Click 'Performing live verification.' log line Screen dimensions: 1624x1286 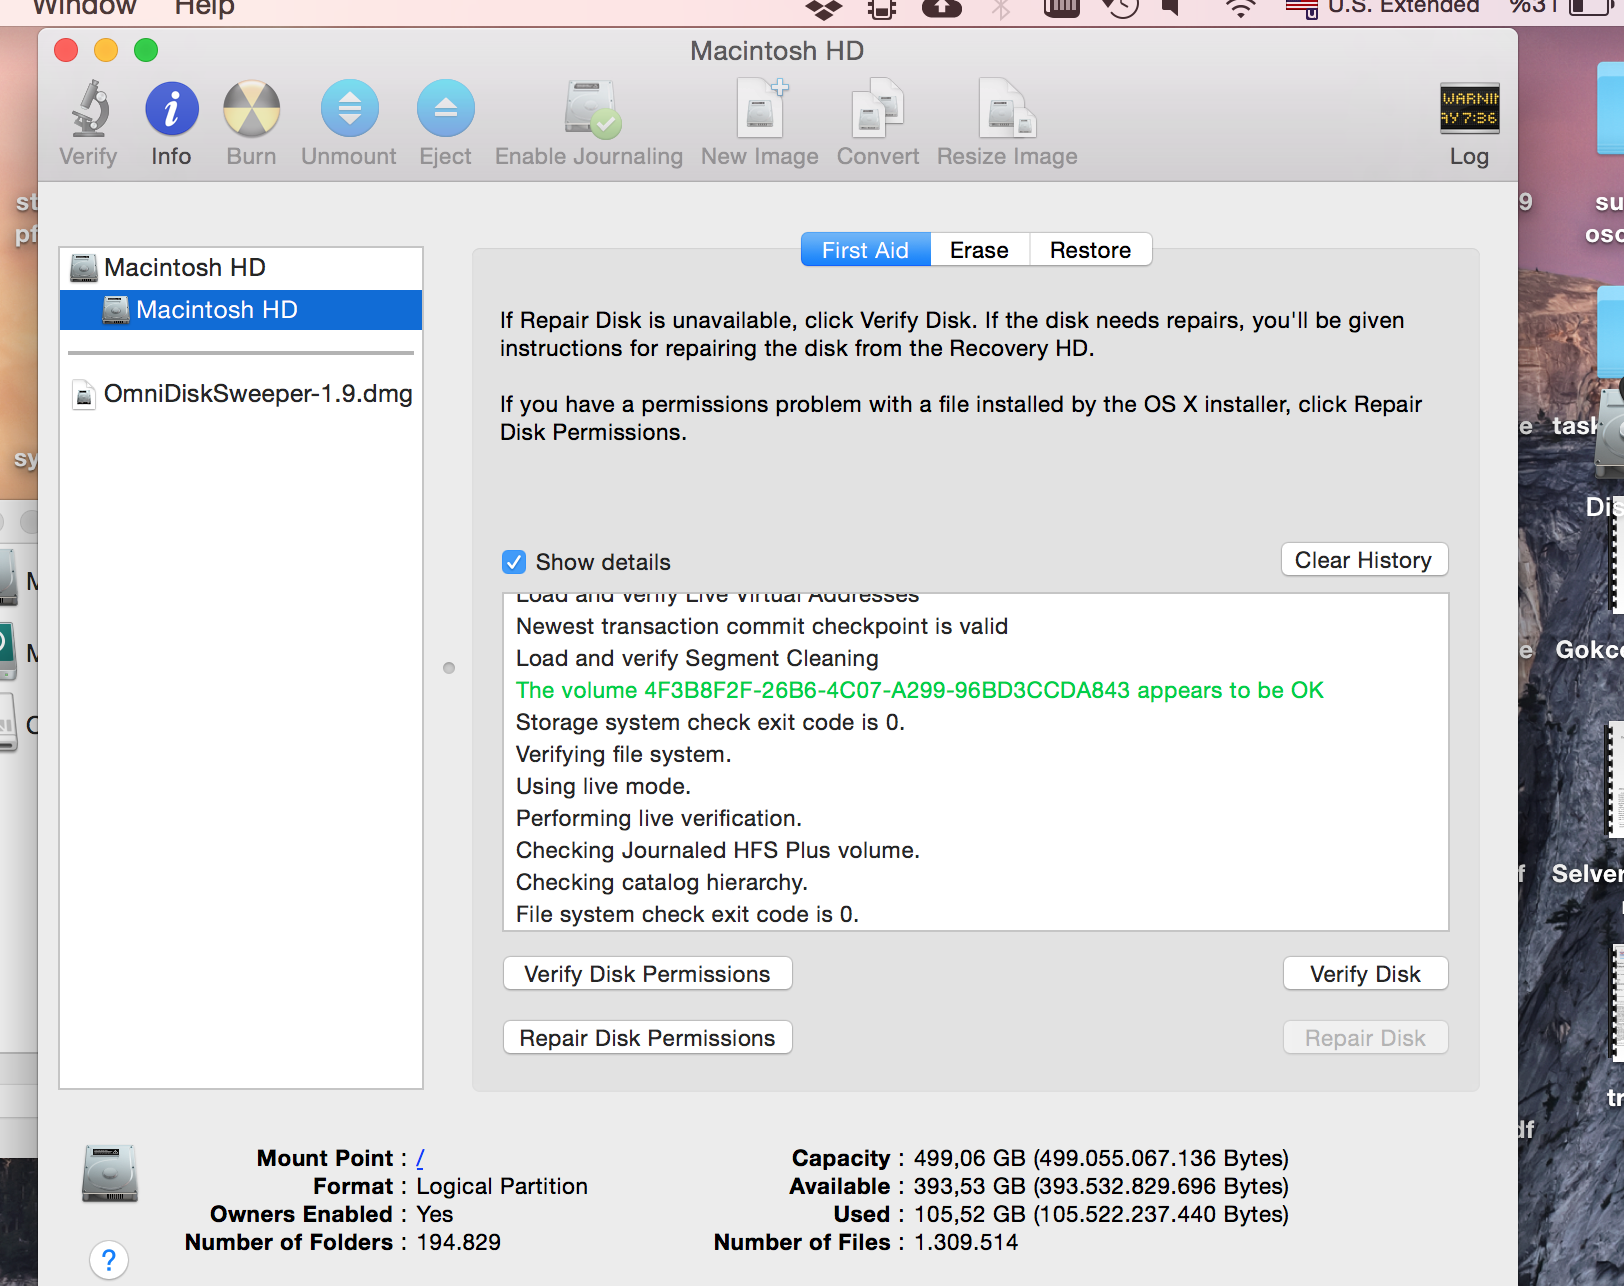658,818
